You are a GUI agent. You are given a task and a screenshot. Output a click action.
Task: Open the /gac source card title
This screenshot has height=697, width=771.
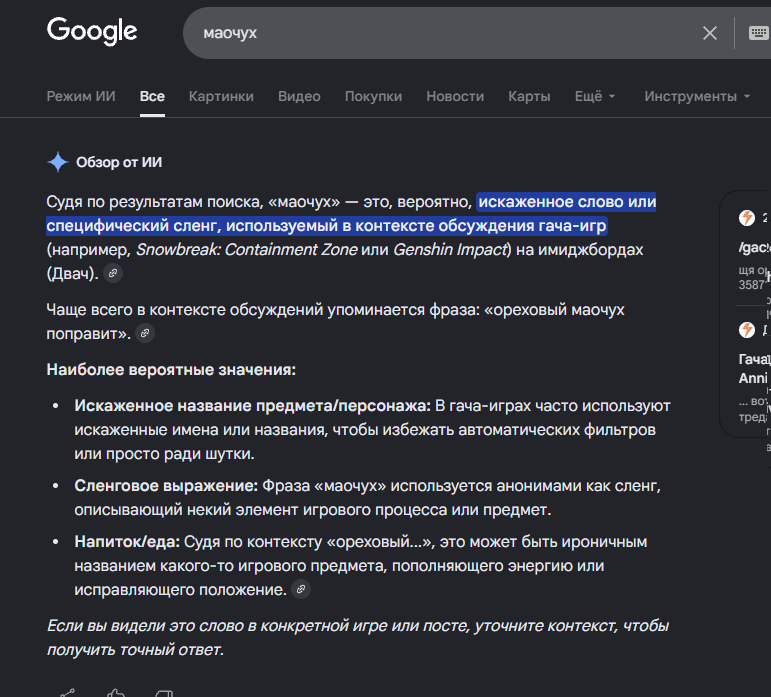pyautogui.click(x=754, y=248)
